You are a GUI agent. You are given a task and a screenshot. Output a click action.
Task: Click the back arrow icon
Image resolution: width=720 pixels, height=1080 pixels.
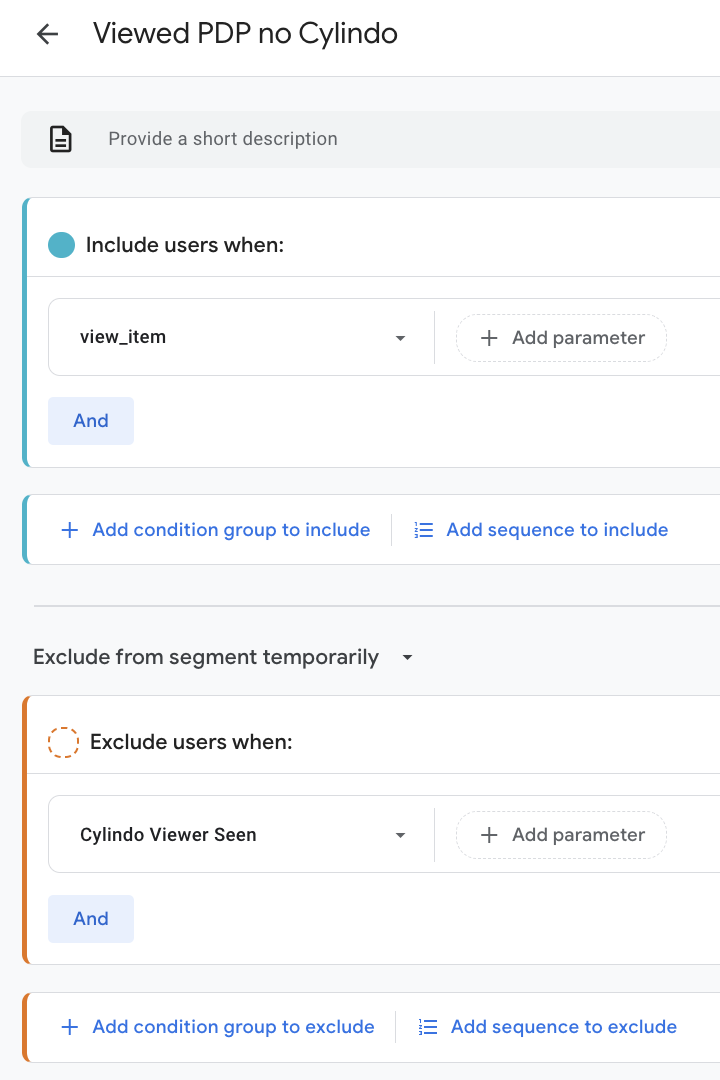(47, 34)
